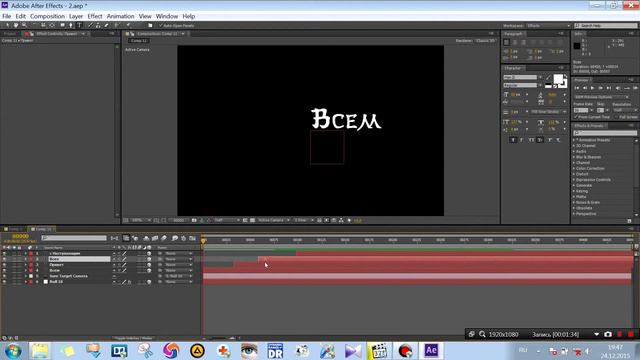Expand the Null 16 layer properties
Viewport: 640px width, 360px height.
[x=26, y=282]
